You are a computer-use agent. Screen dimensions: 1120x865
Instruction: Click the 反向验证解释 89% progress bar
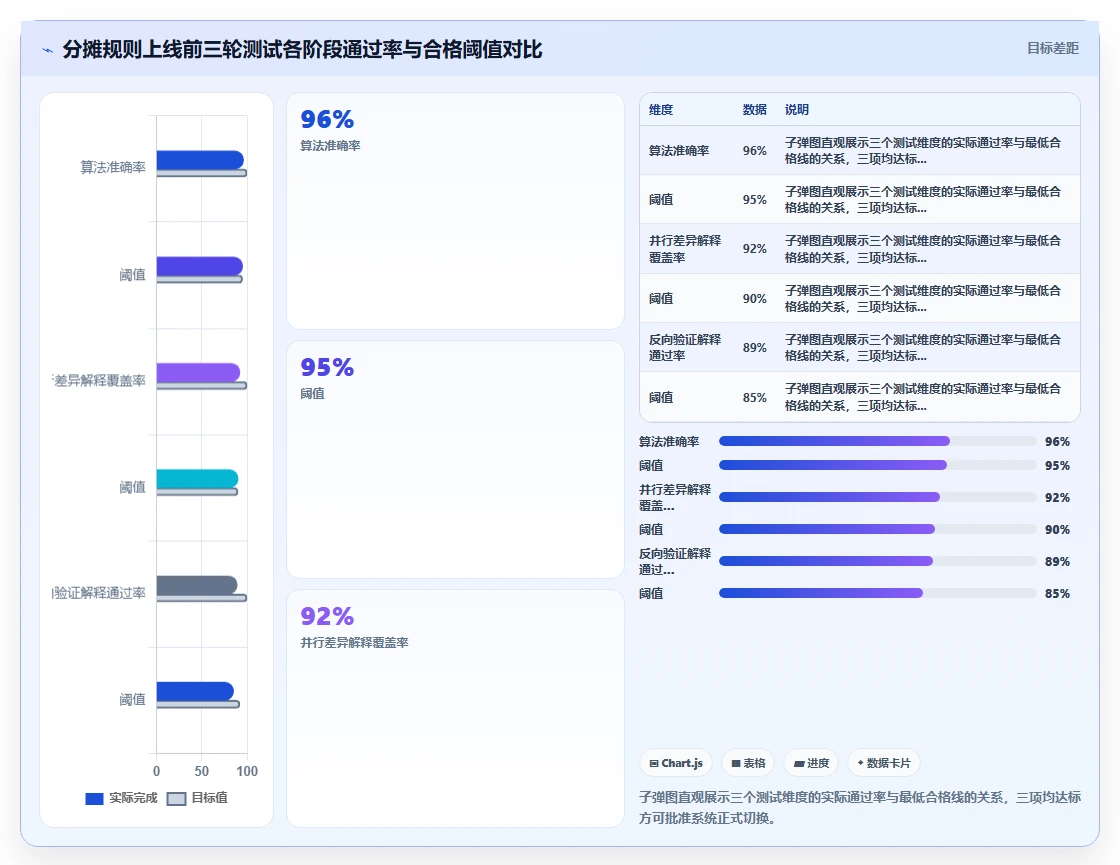click(877, 561)
